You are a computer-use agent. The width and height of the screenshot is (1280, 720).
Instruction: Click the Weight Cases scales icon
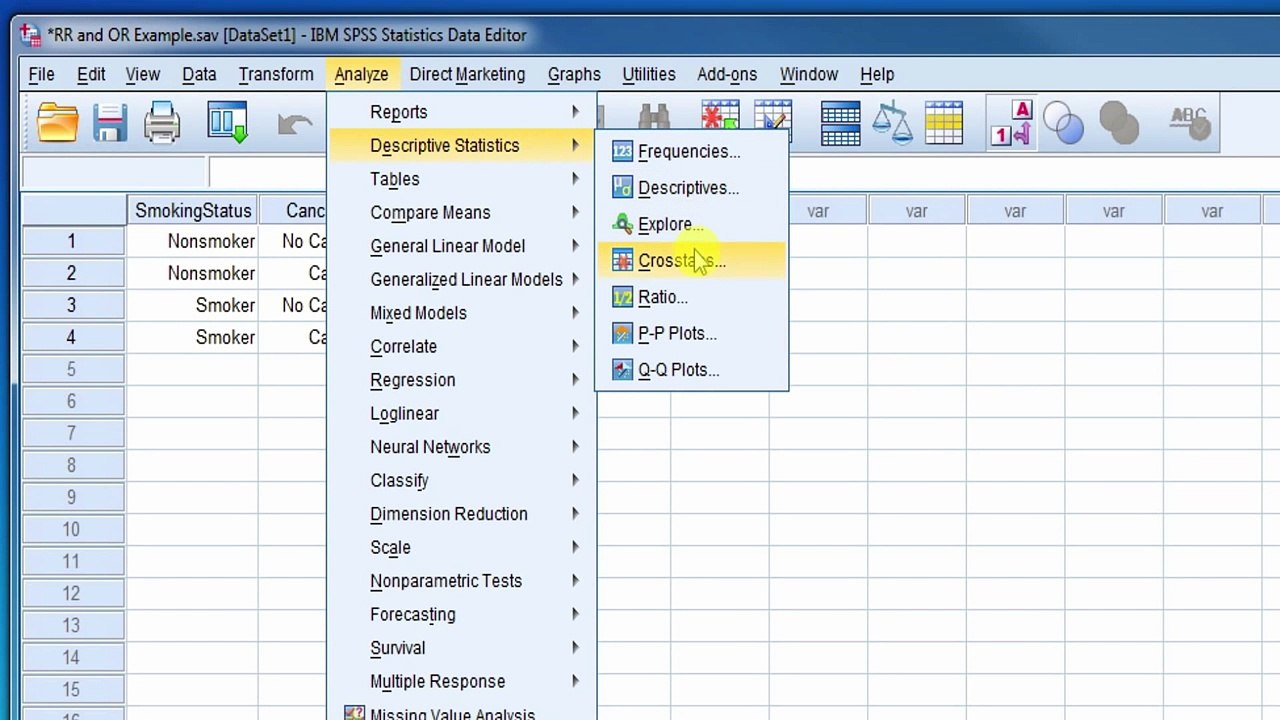pyautogui.click(x=892, y=123)
